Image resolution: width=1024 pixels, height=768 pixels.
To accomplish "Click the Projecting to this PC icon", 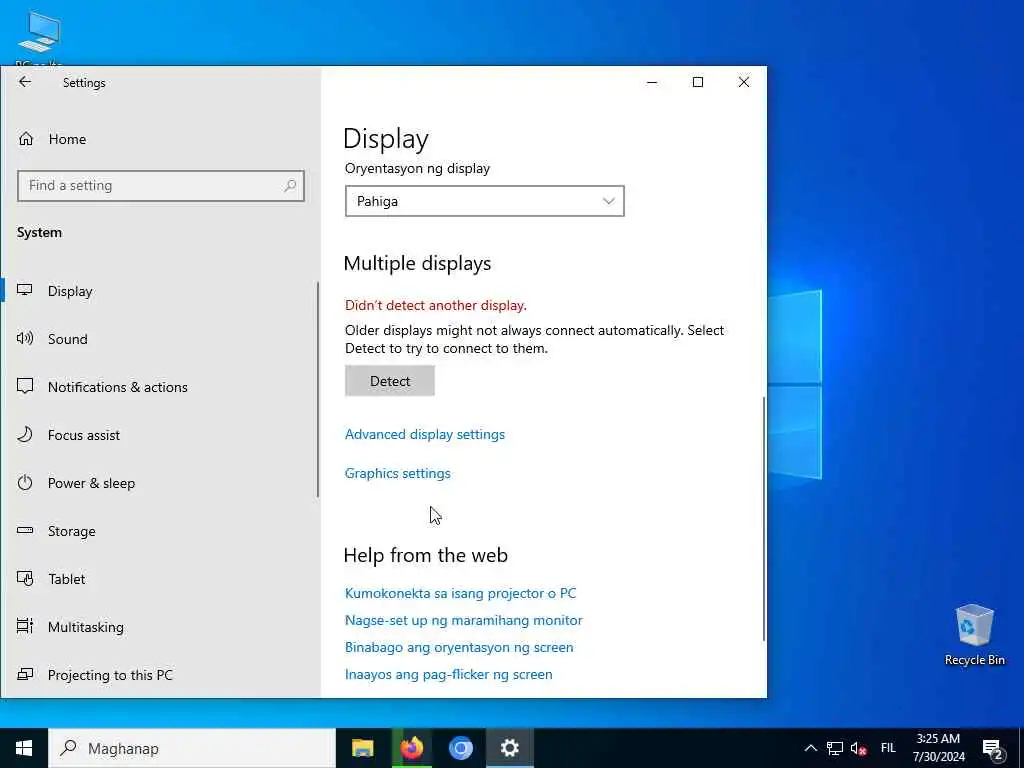I will [x=25, y=674].
